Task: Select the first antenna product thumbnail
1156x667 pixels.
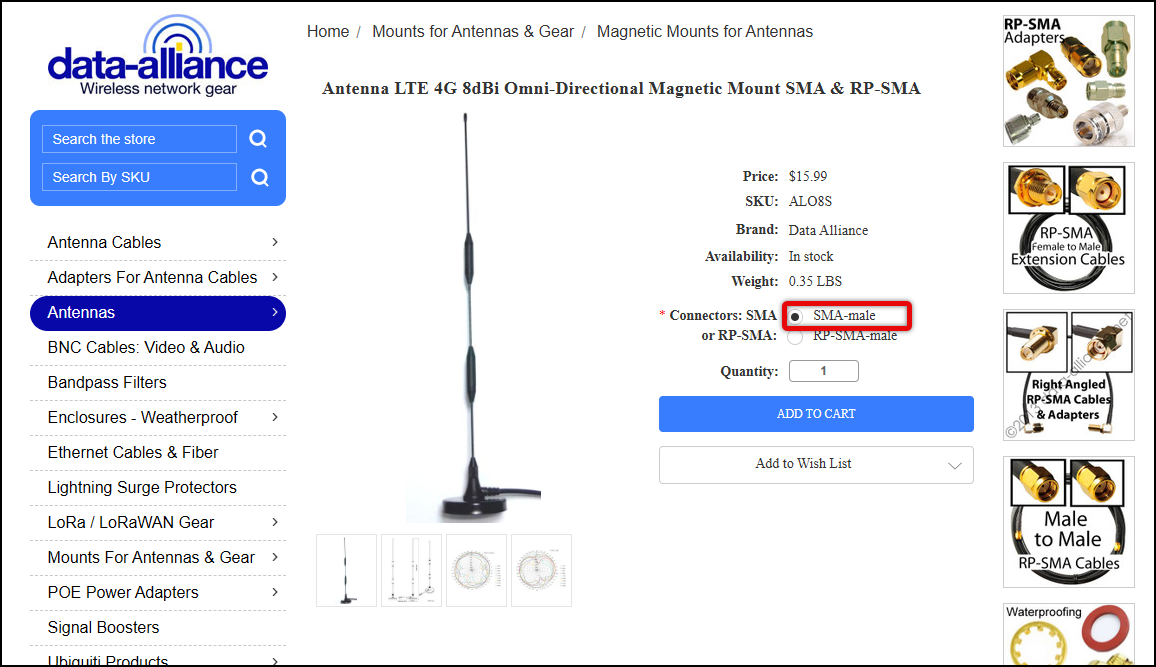Action: (x=346, y=570)
